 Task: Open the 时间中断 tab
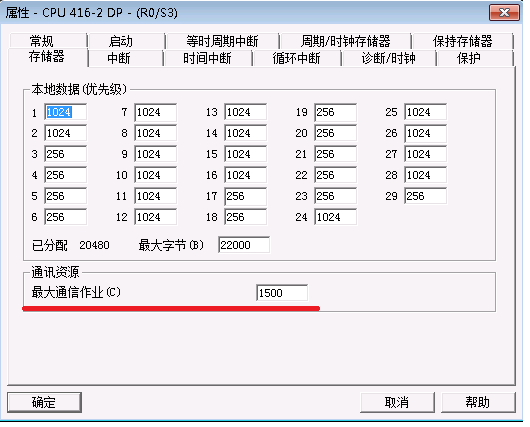[x=208, y=58]
